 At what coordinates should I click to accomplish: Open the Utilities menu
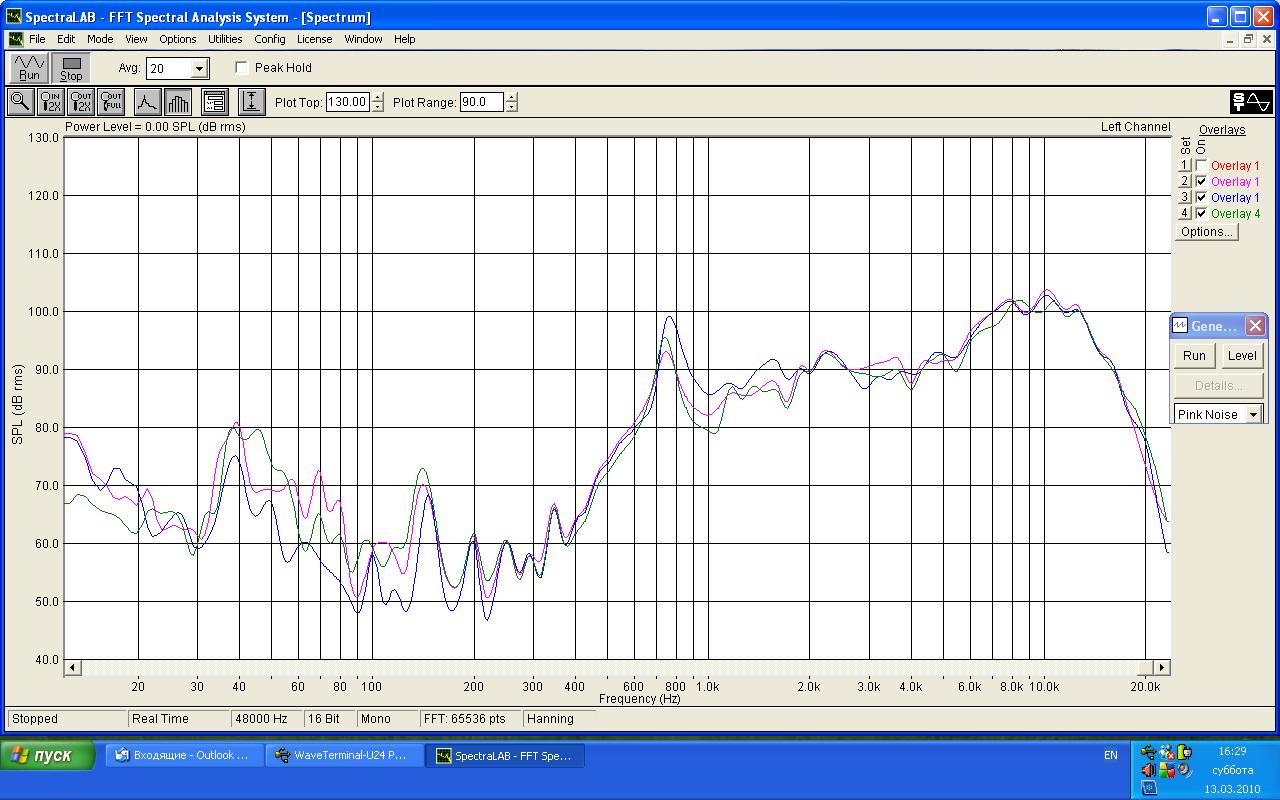coord(225,39)
